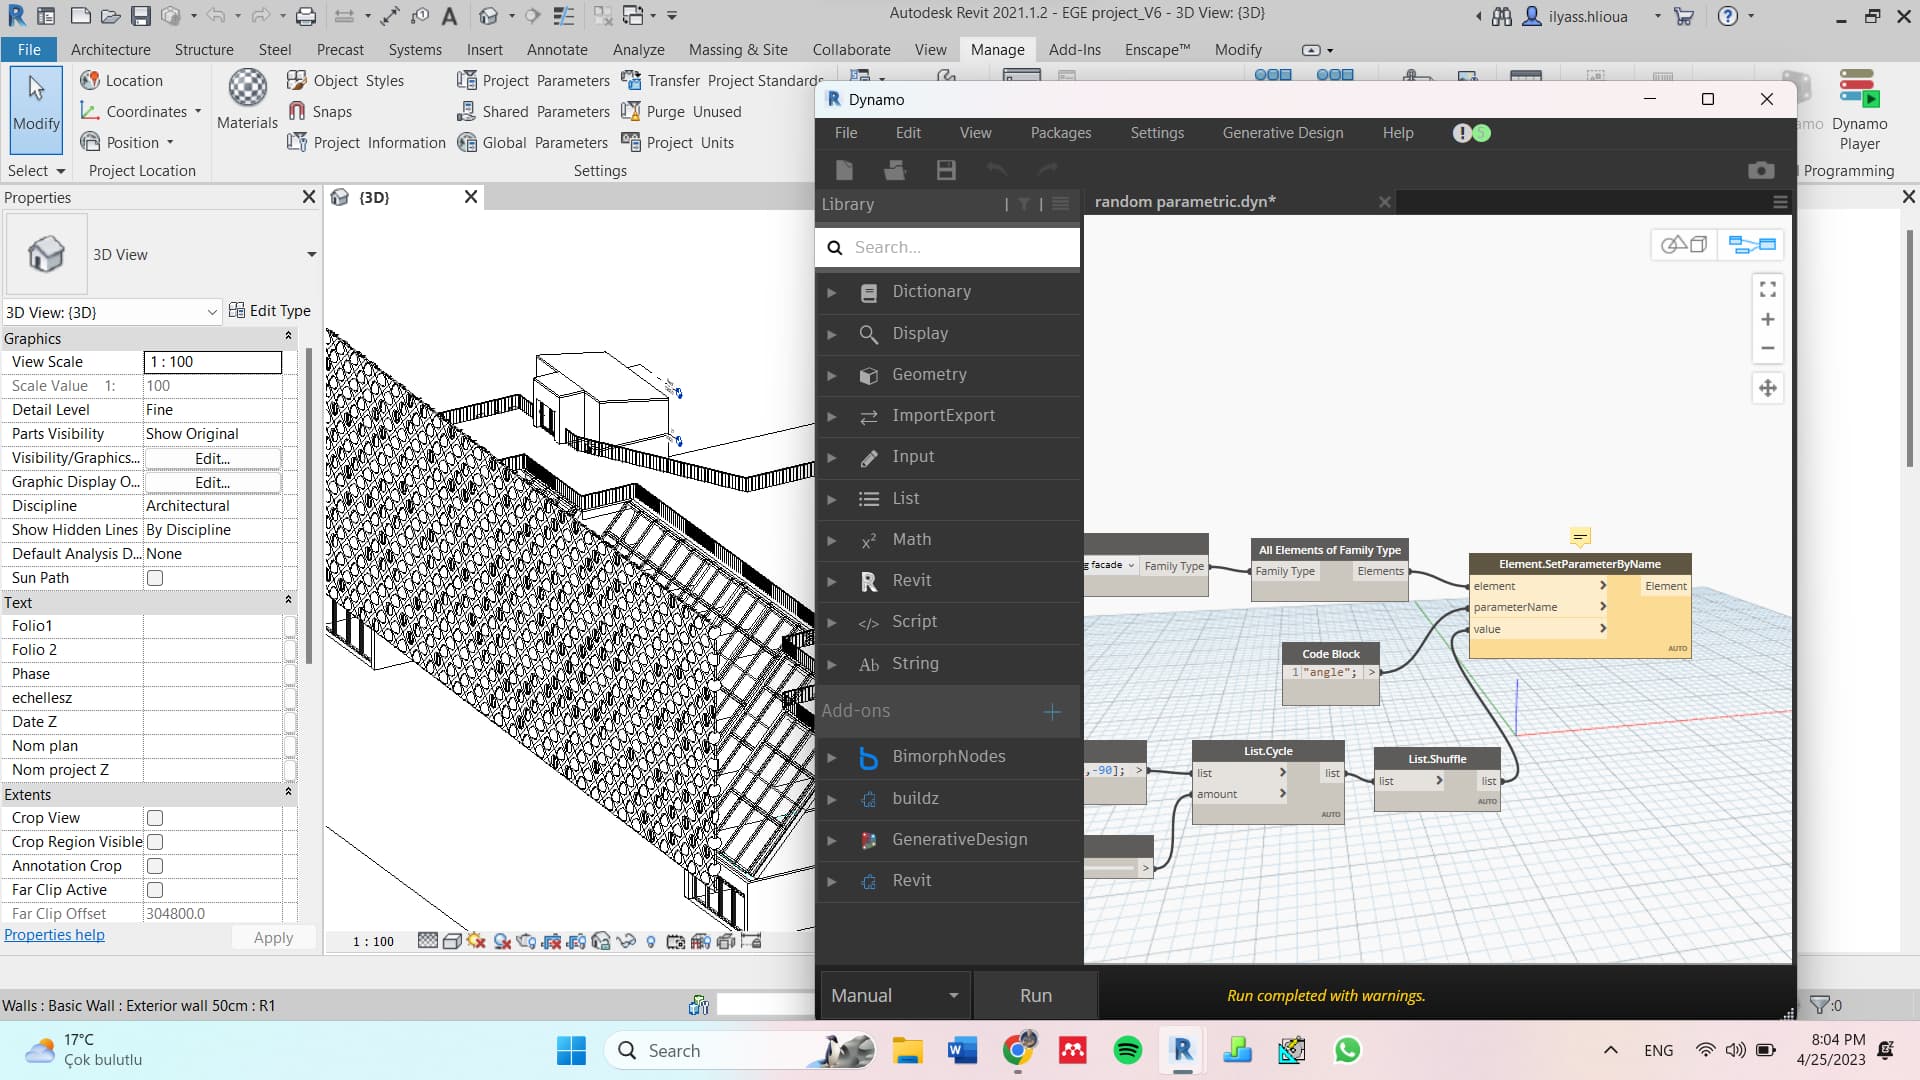Click Edit button for Graphic Display Options

coord(212,482)
